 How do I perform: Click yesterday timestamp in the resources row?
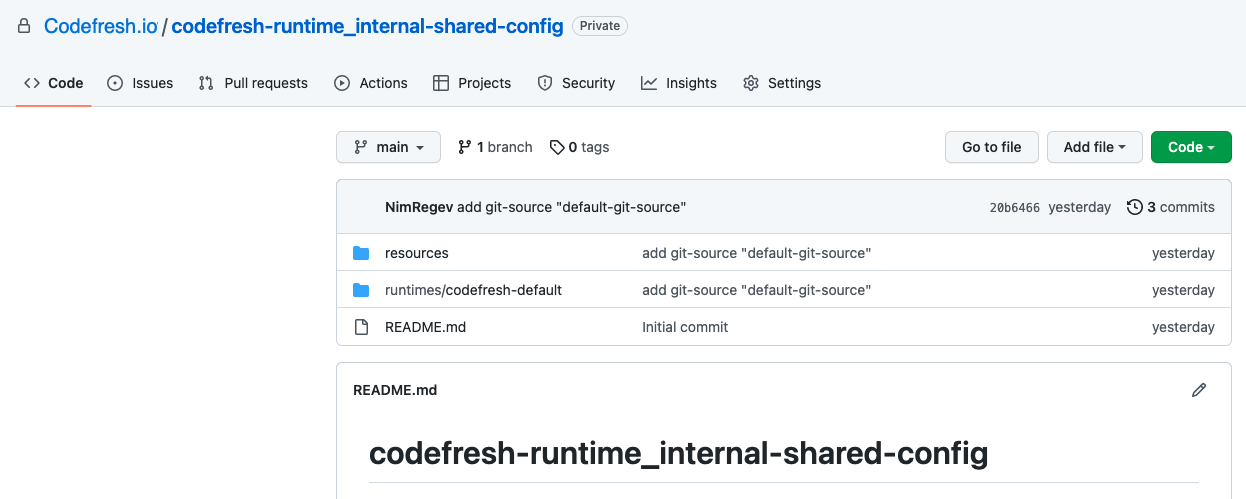click(x=1183, y=253)
